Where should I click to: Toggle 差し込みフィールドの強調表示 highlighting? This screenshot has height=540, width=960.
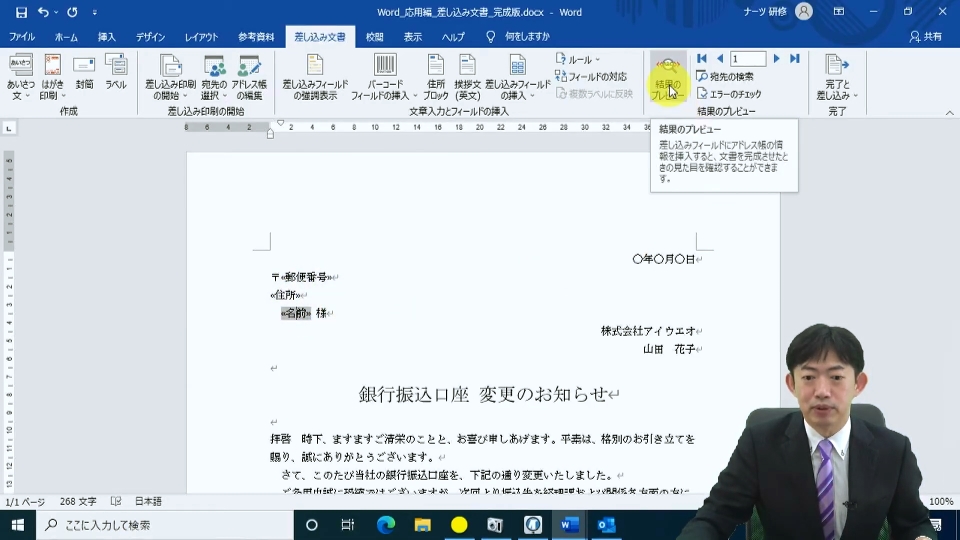coord(315,78)
